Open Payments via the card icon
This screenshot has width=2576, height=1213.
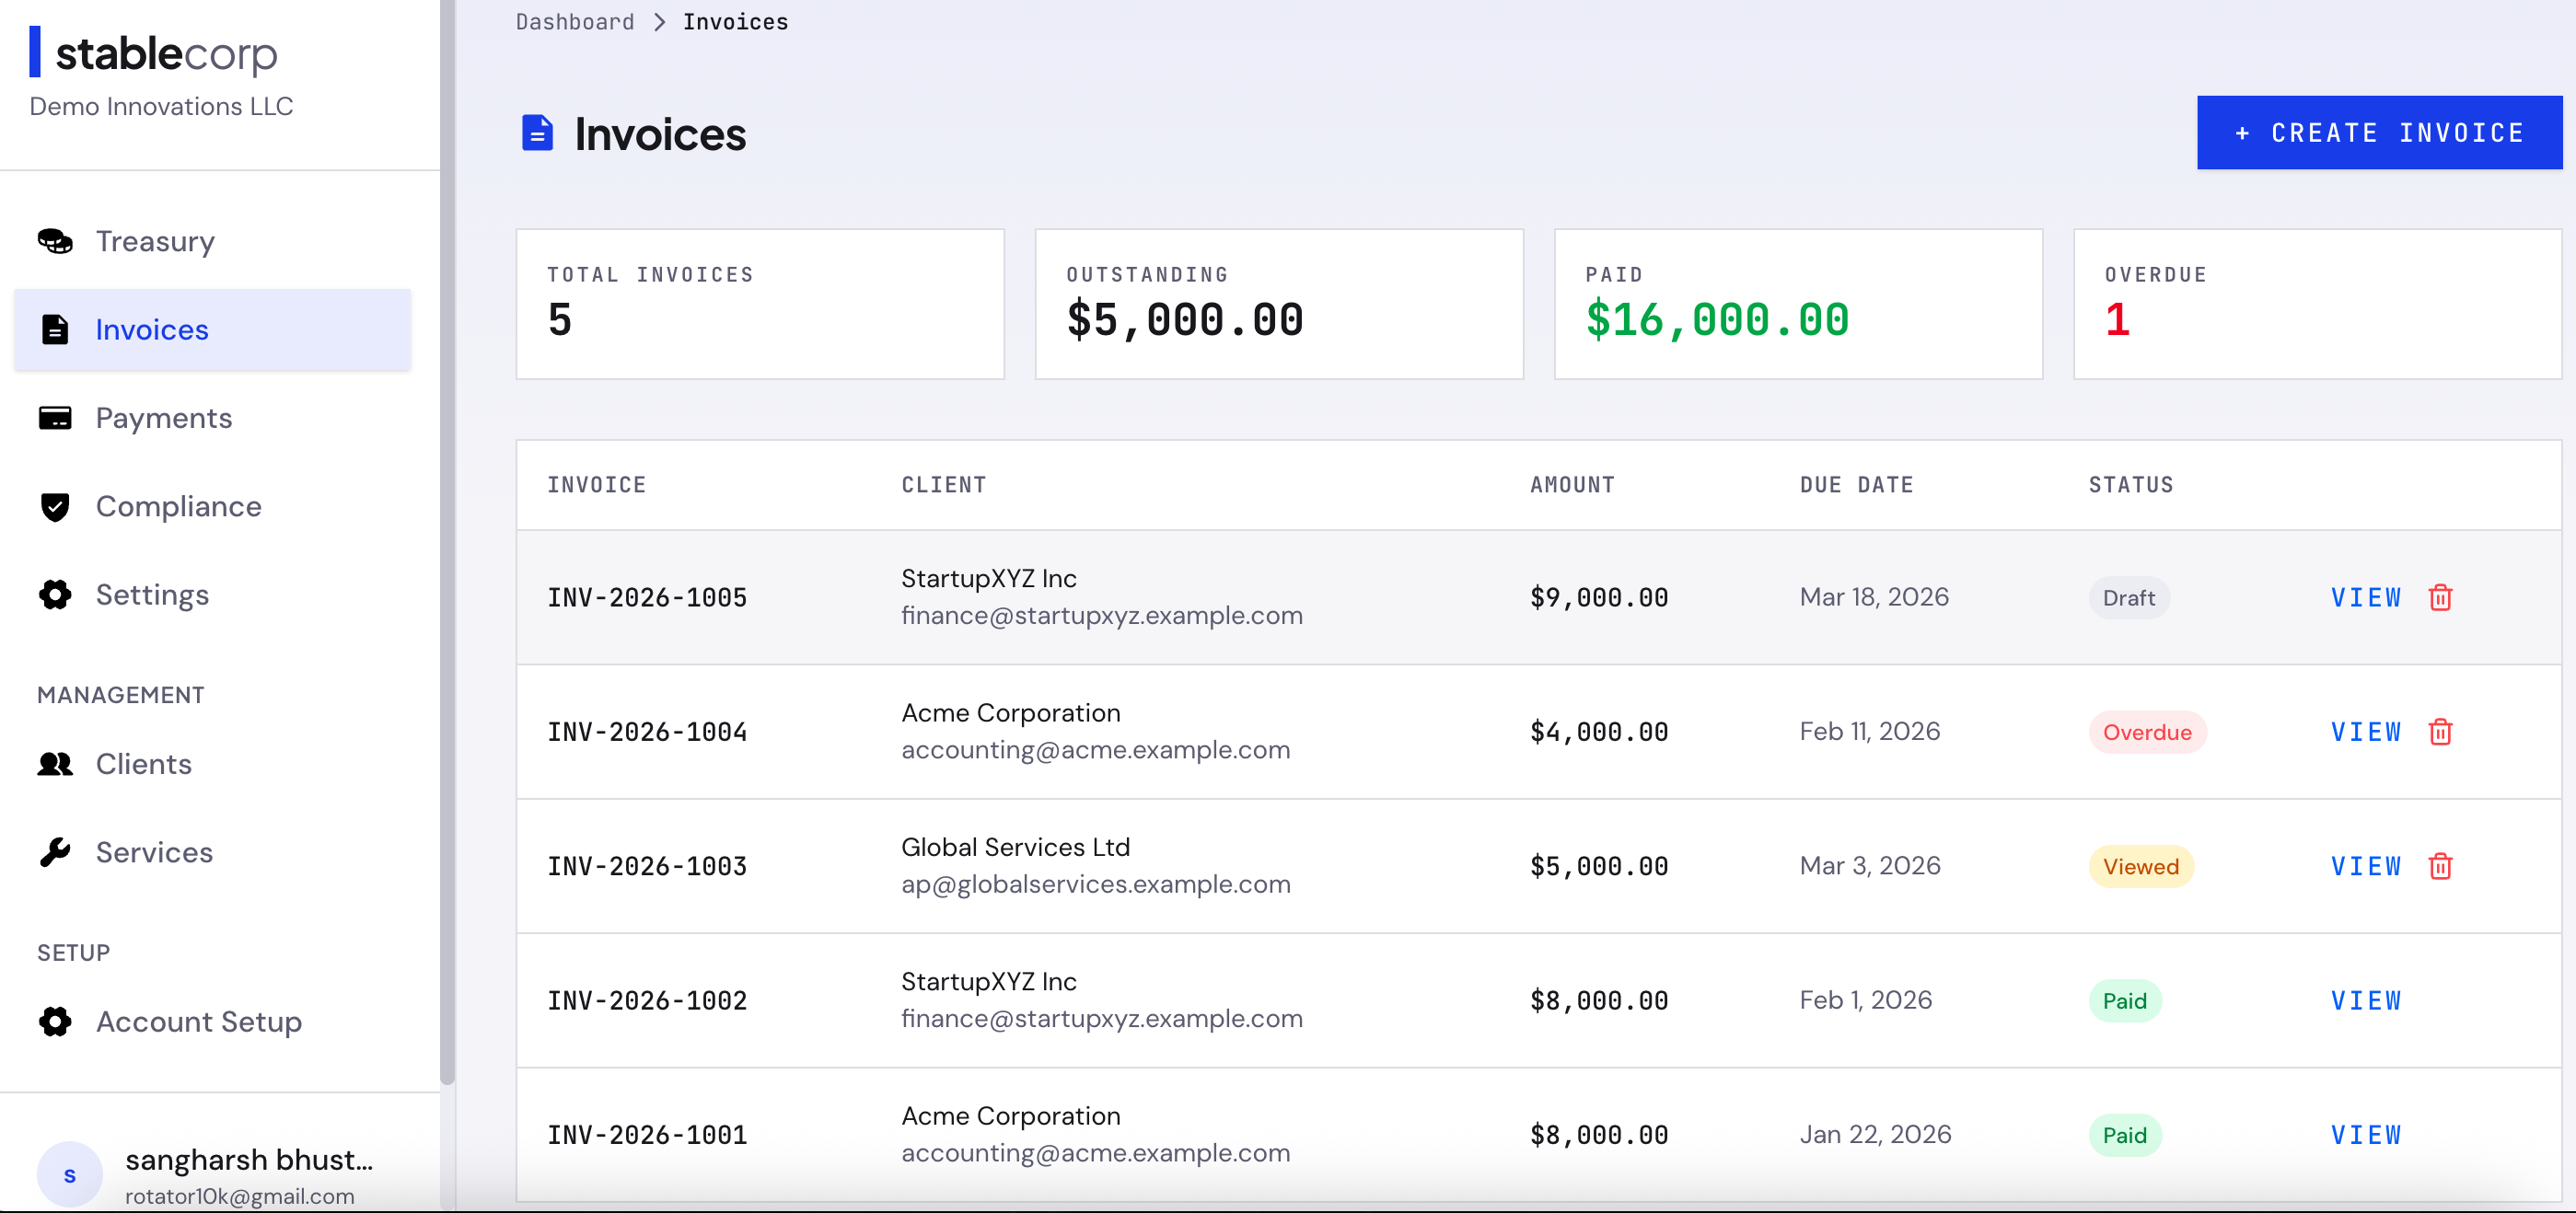click(55, 418)
